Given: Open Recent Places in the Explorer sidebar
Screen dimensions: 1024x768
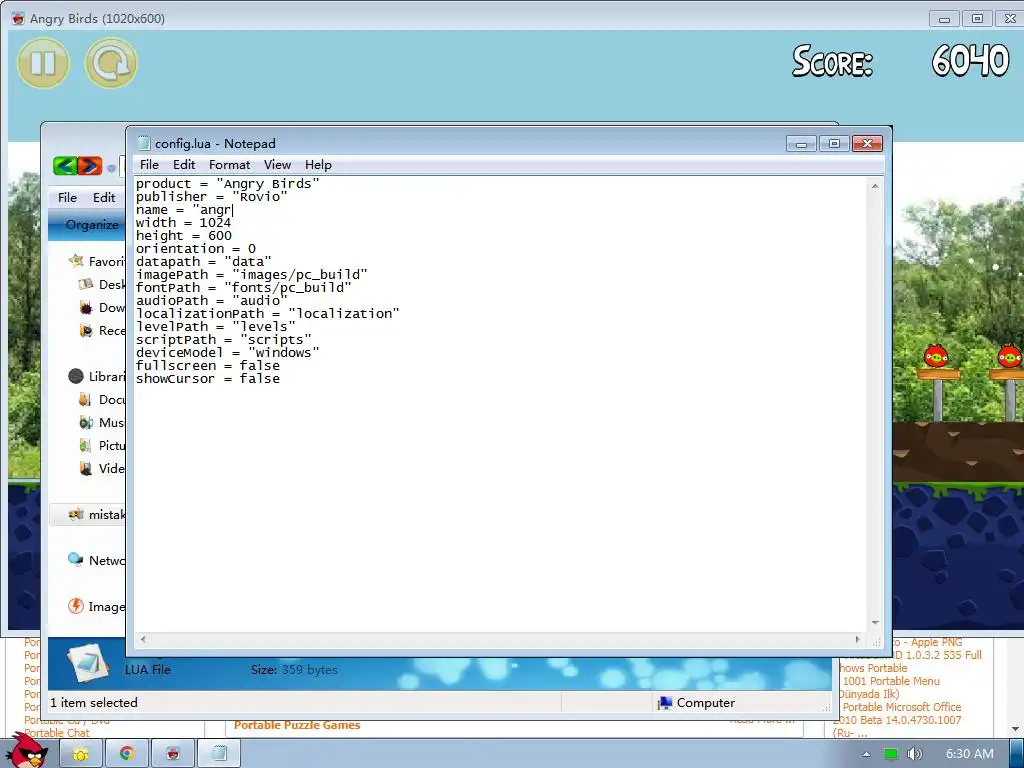Looking at the screenshot, I should coord(102,330).
